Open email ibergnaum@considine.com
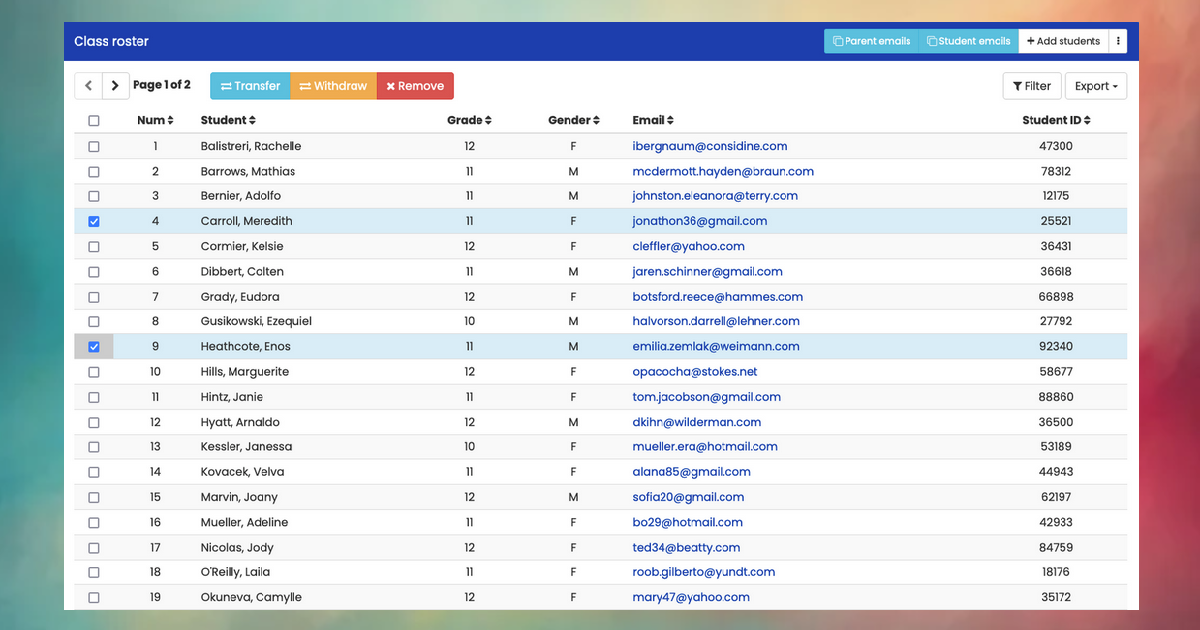The height and width of the screenshot is (630, 1200). [x=710, y=146]
